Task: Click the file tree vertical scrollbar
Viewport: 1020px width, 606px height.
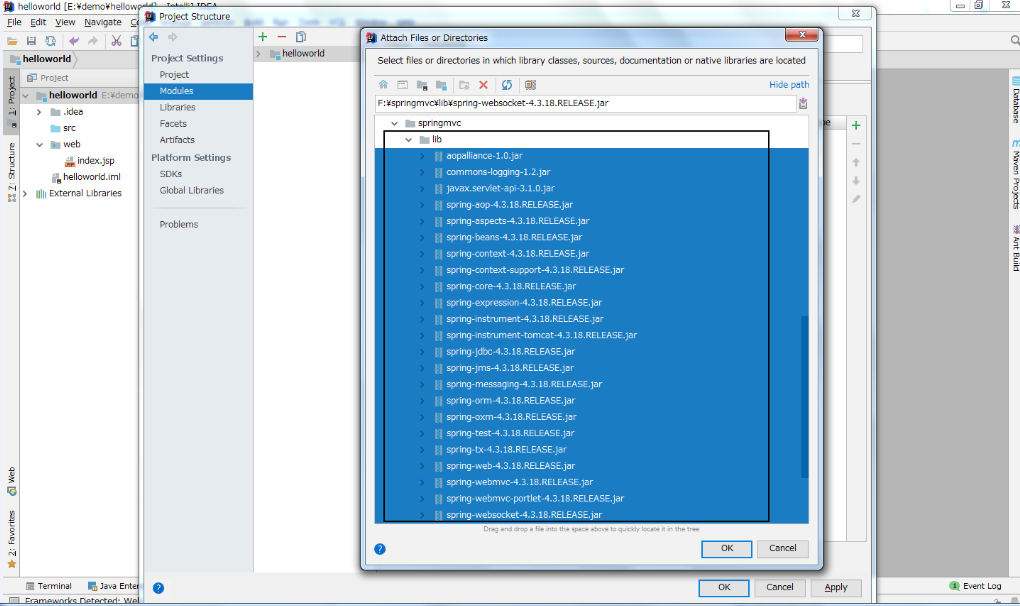Action: [x=804, y=397]
